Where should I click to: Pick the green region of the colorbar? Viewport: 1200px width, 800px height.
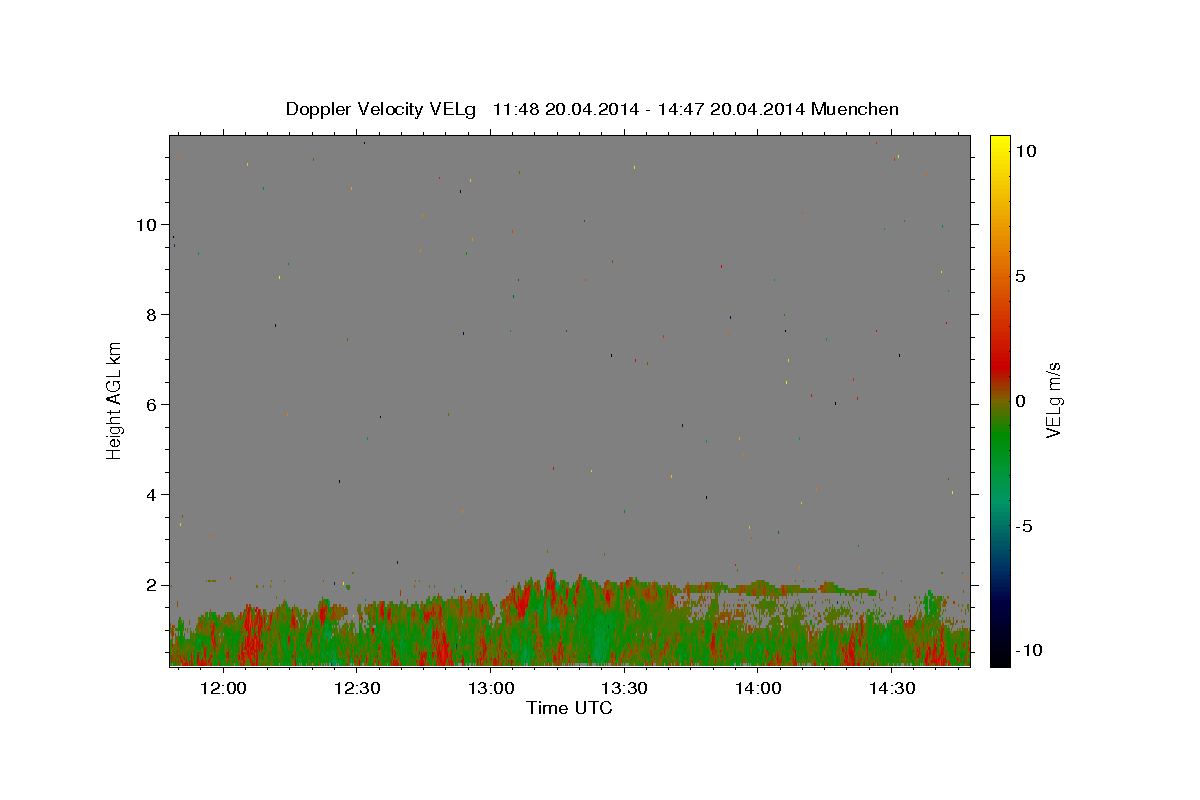(x=1000, y=450)
